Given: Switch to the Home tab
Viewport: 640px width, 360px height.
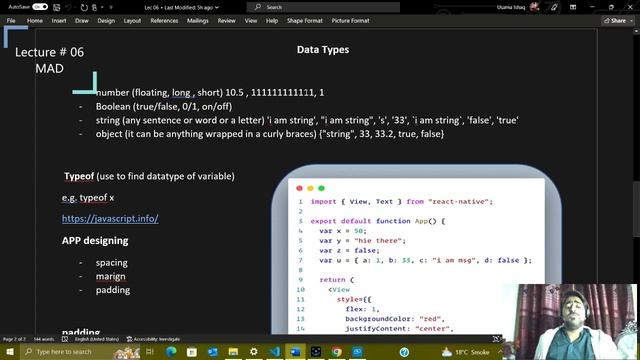Looking at the screenshot, I should (x=35, y=20).
